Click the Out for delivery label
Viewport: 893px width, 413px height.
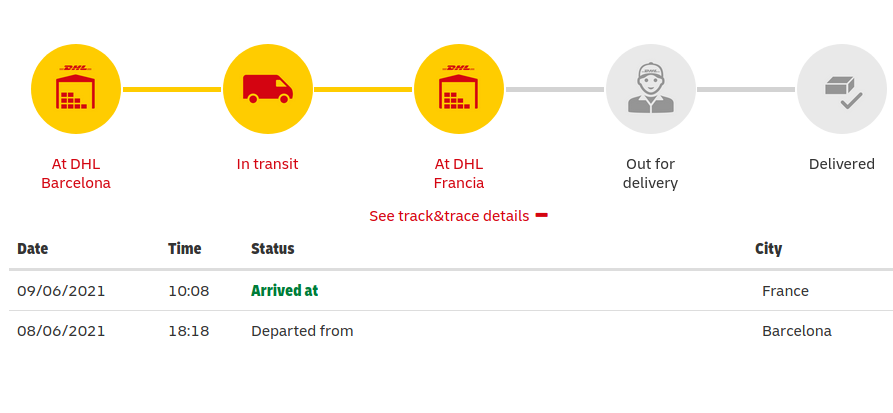[x=650, y=174]
